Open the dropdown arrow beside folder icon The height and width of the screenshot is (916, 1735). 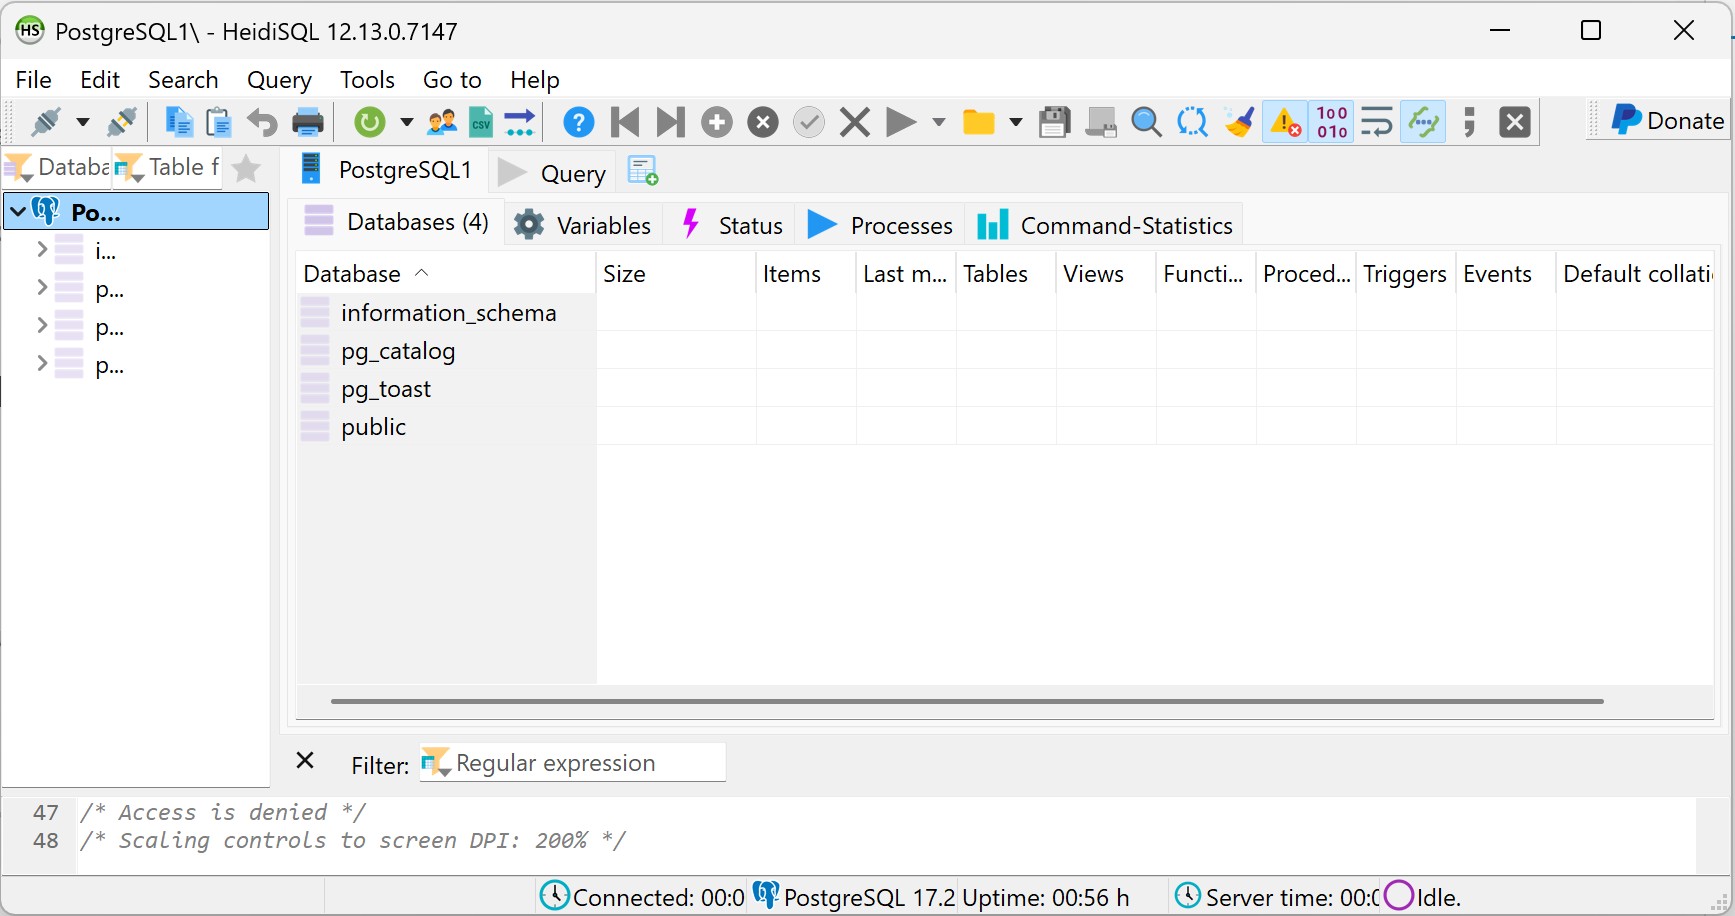(1015, 122)
